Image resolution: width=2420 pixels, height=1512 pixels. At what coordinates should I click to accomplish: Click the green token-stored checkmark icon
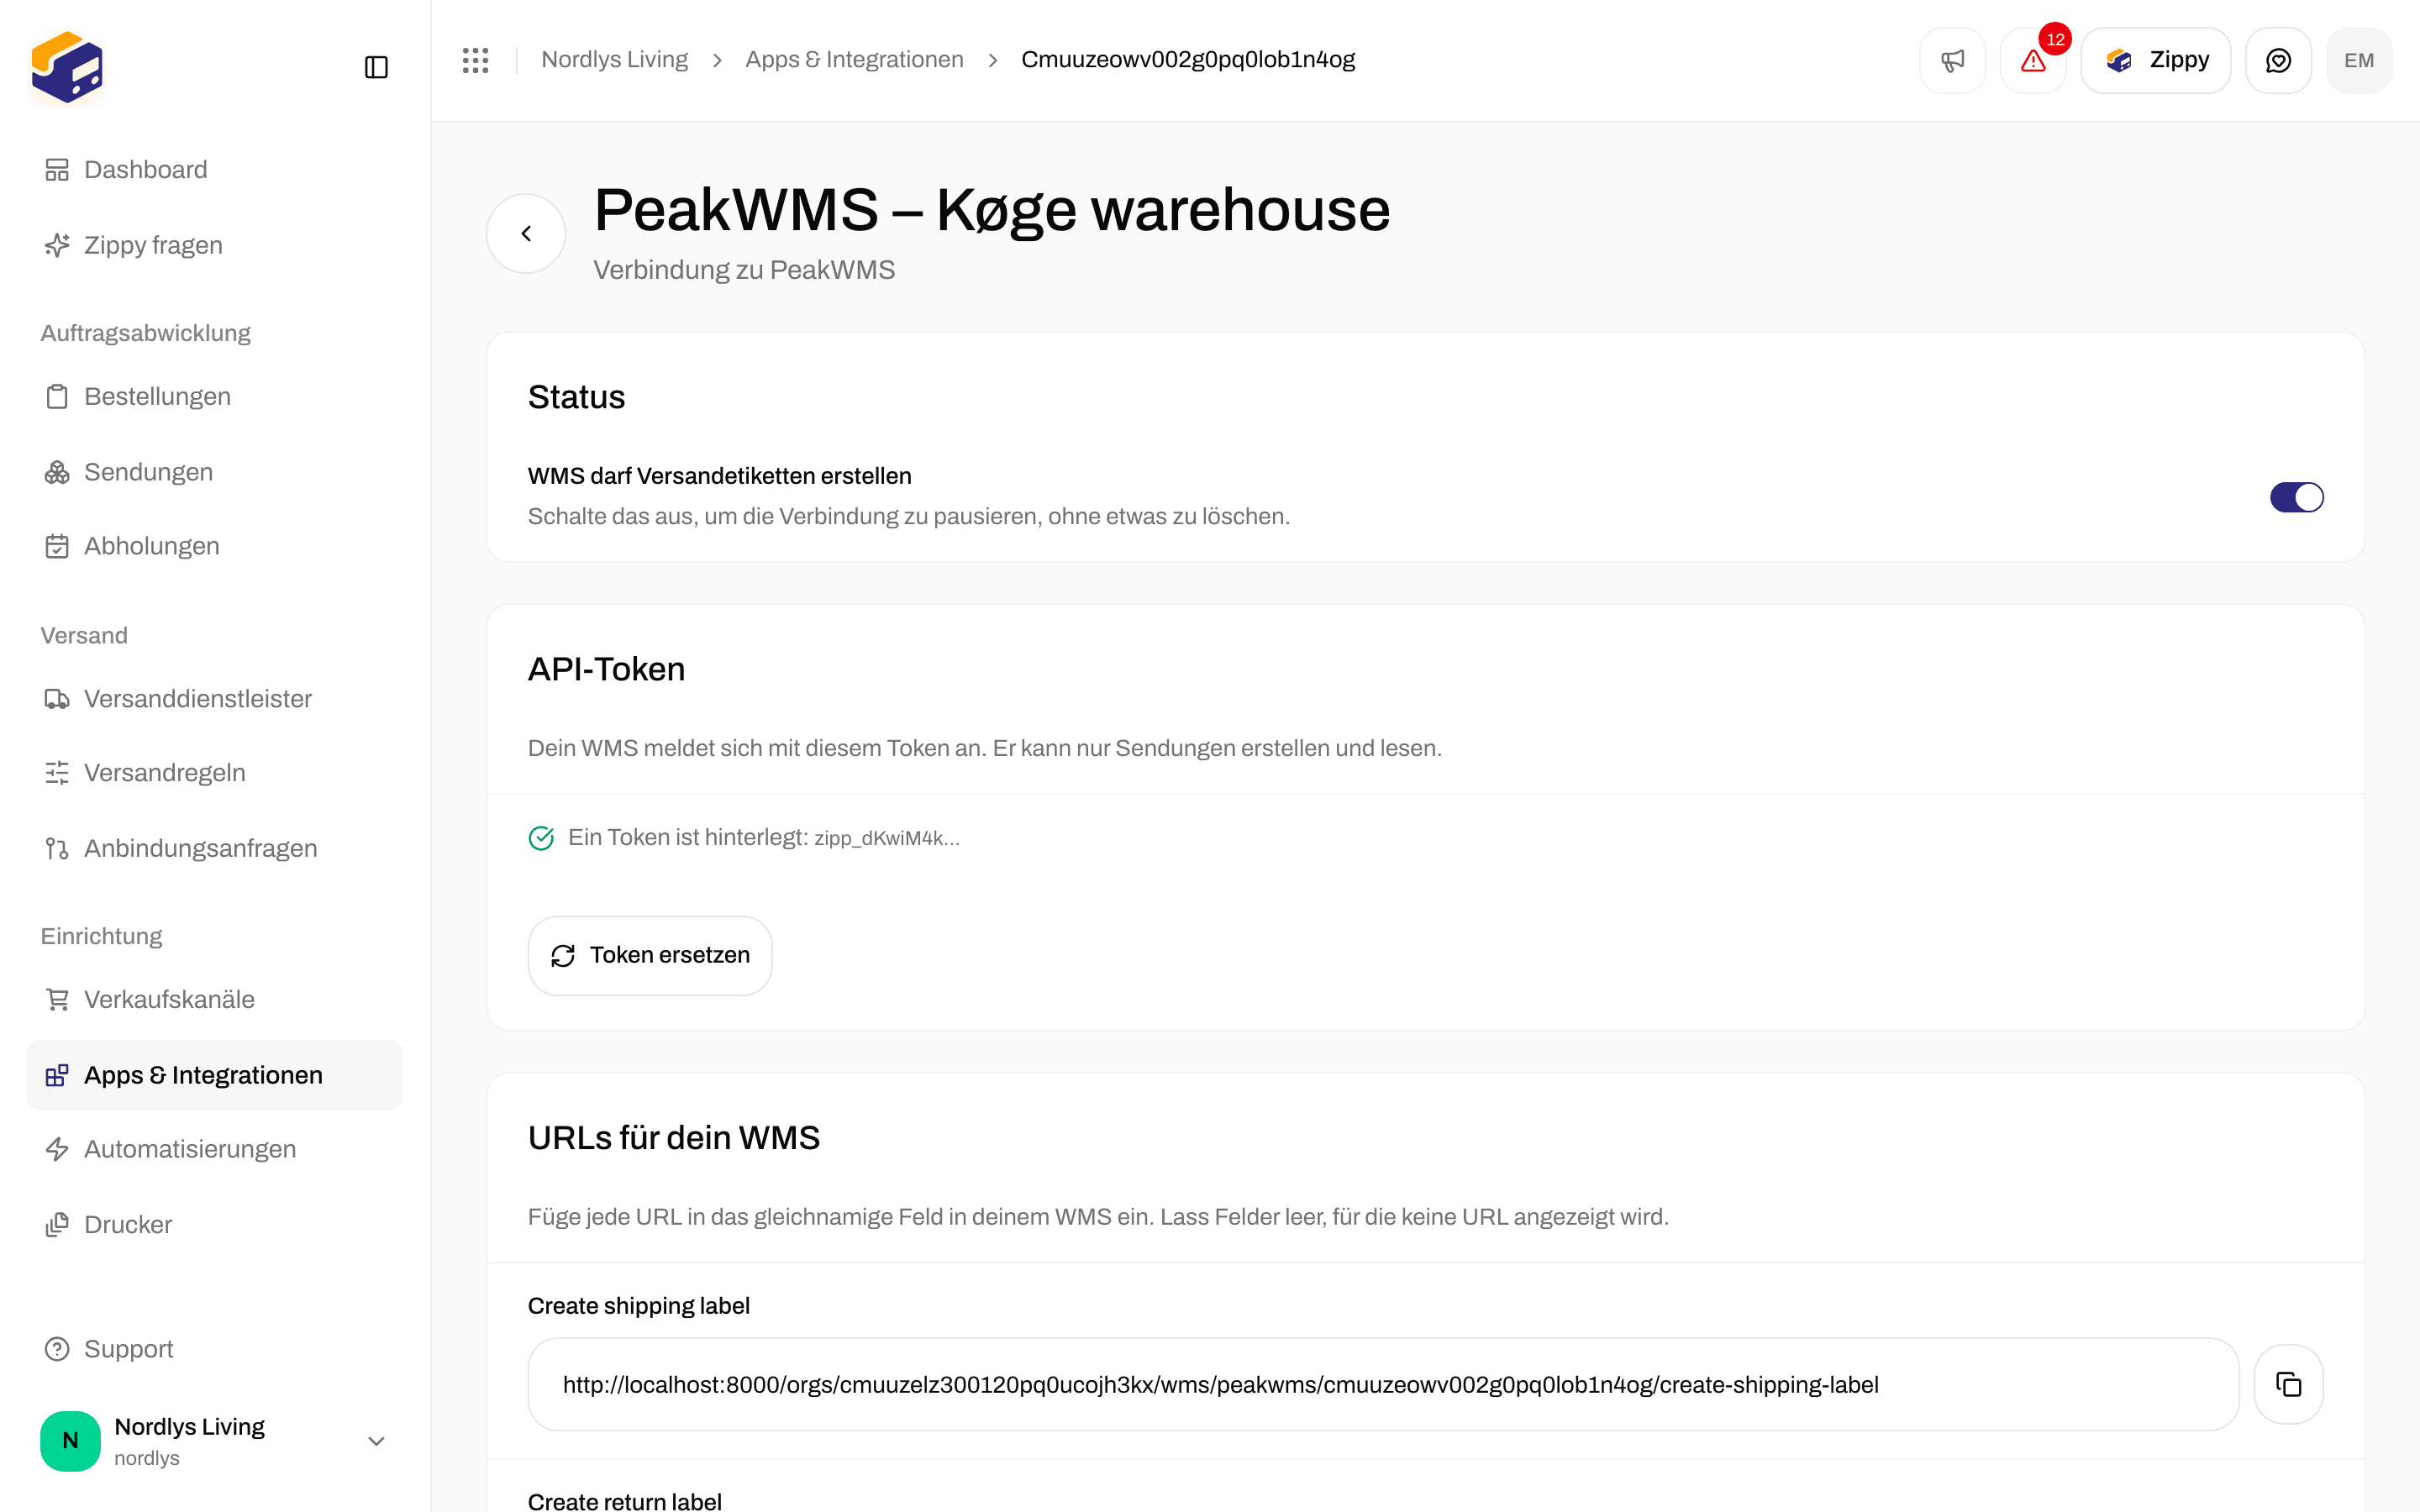(x=541, y=838)
